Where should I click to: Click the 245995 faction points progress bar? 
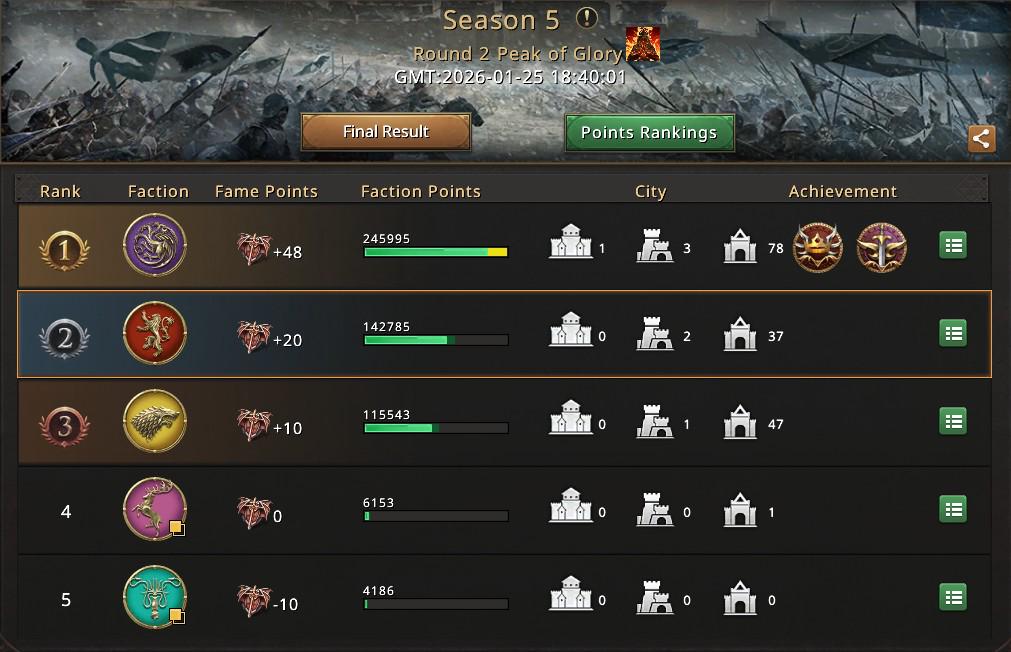pos(436,252)
